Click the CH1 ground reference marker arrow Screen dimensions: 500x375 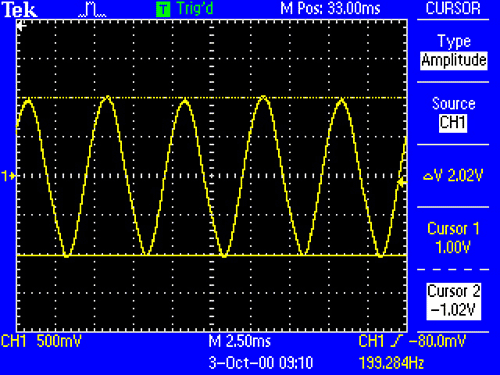[x=9, y=176]
